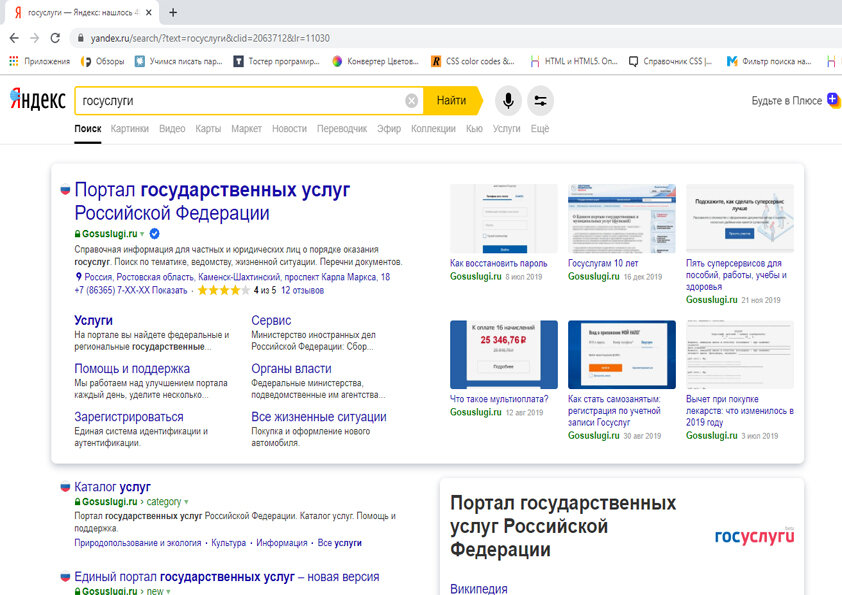Click госуслуги logo in info card
Image resolution: width=842 pixels, height=595 pixels.
pos(754,536)
